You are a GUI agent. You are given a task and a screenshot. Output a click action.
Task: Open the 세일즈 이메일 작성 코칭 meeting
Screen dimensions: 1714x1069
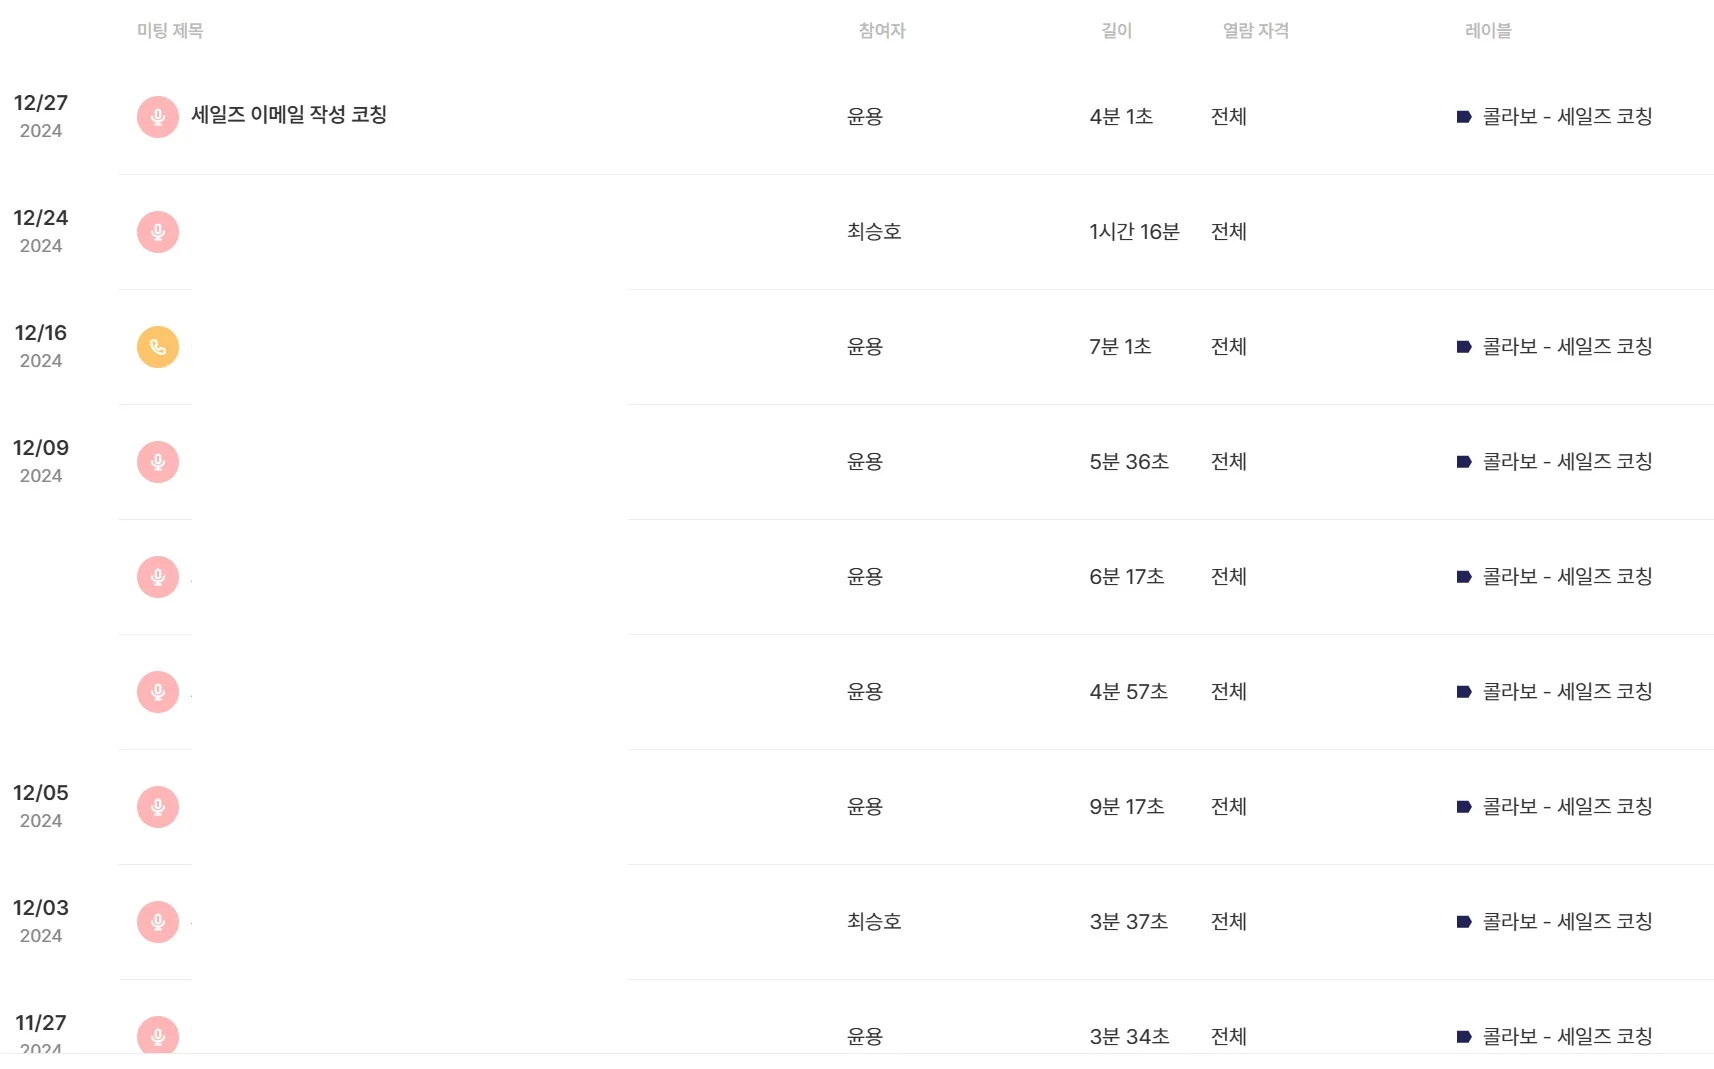(x=289, y=115)
